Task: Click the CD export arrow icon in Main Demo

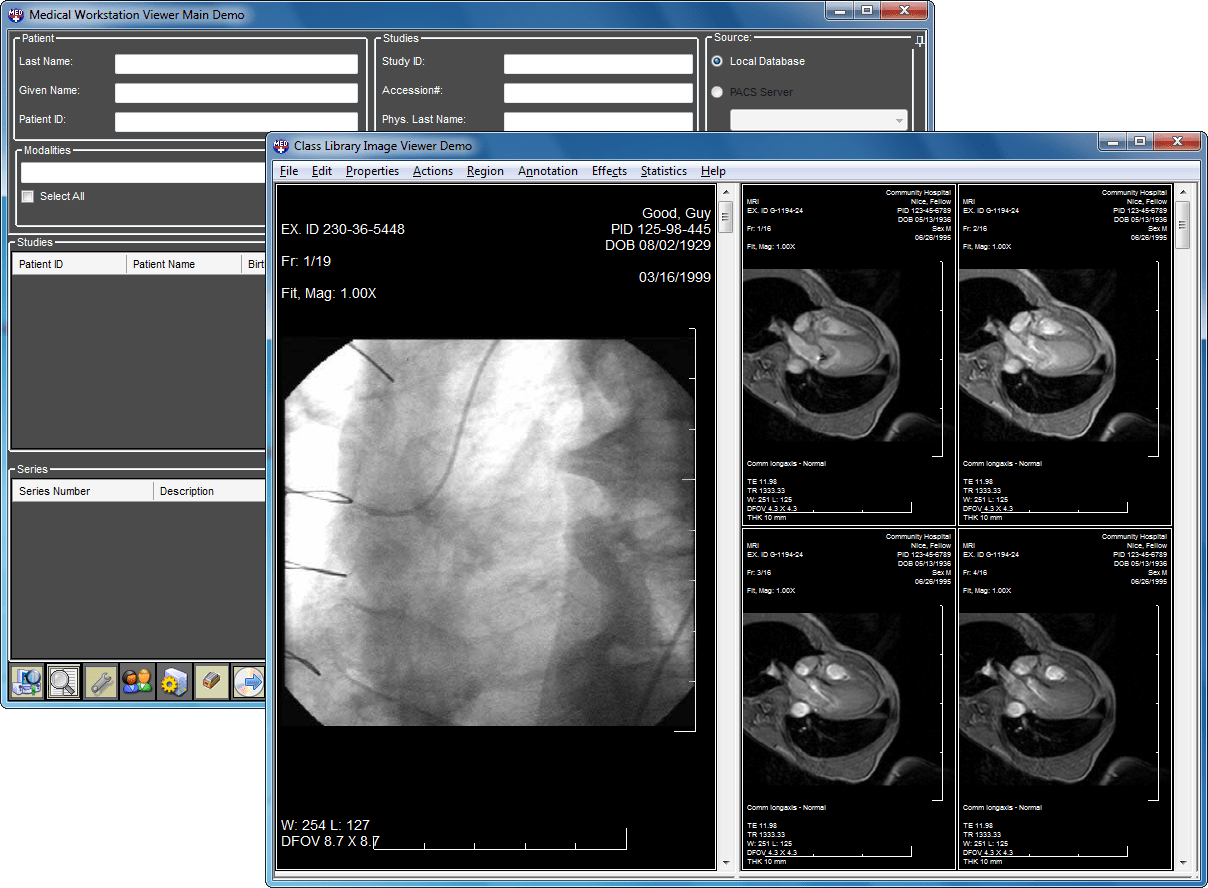Action: tap(248, 682)
